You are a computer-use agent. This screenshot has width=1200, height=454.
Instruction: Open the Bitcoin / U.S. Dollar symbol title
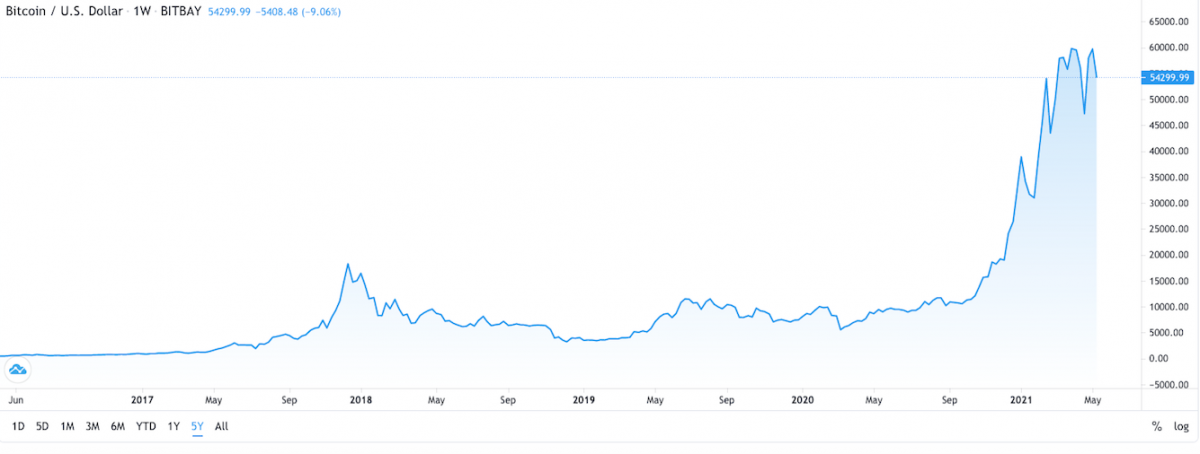[x=64, y=9]
